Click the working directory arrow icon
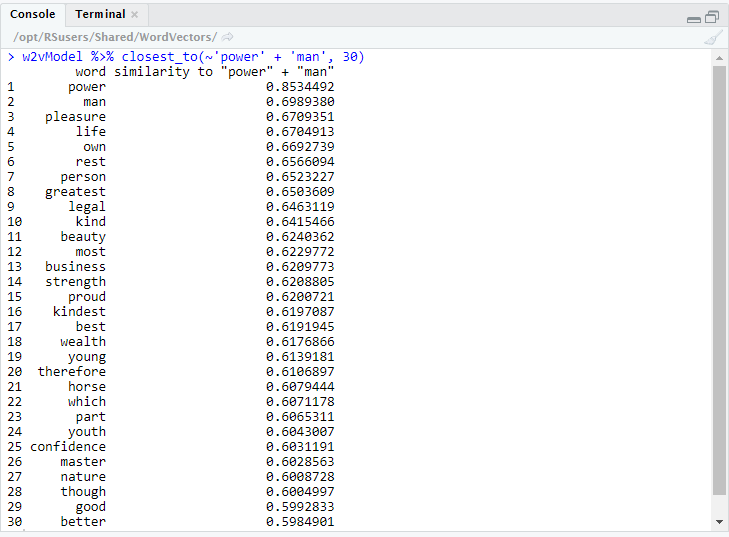The height and width of the screenshot is (537, 729). point(228,37)
